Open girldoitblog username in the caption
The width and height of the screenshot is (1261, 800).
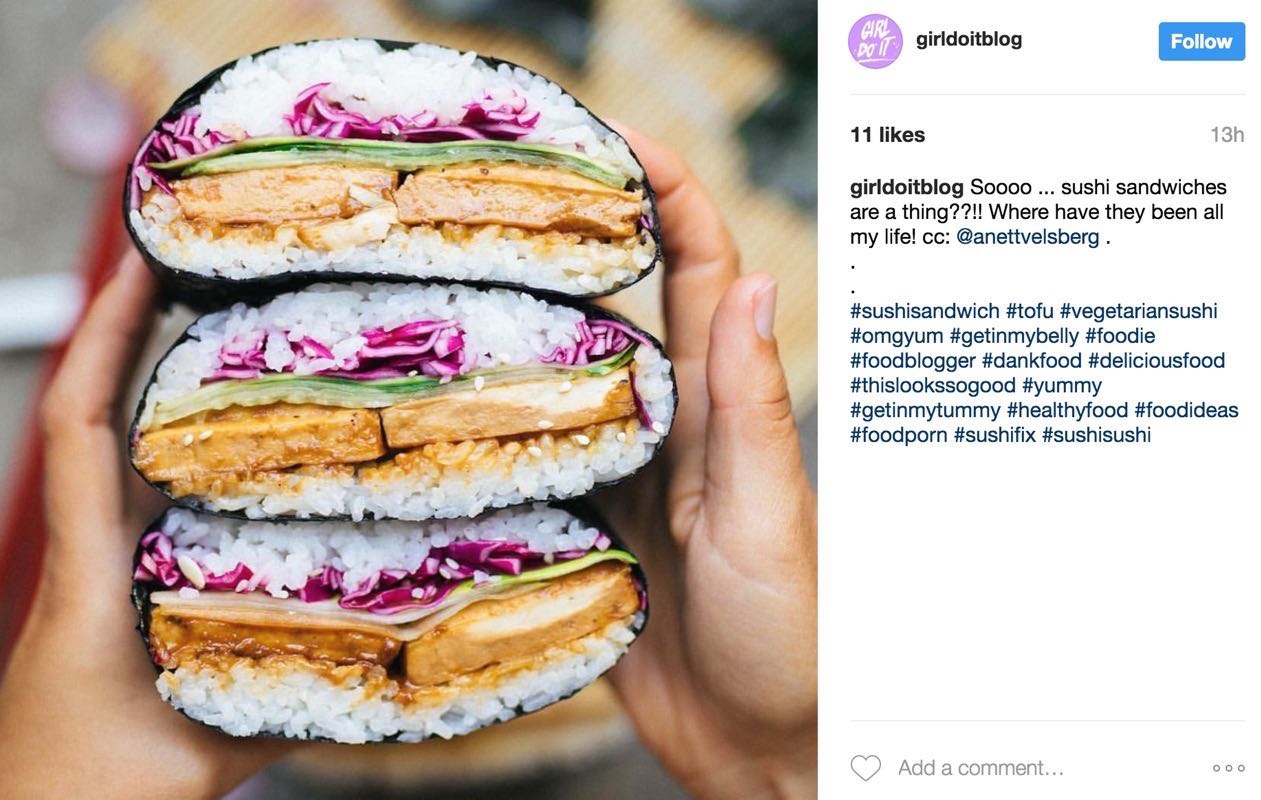coord(907,187)
